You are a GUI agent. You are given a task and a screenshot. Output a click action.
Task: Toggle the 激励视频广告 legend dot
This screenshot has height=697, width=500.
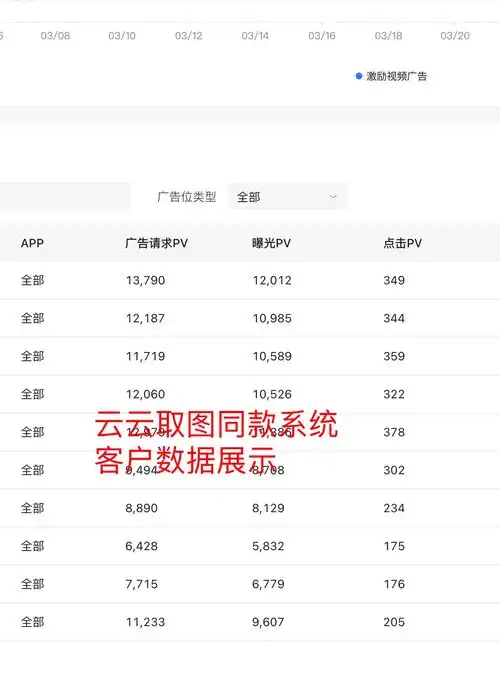coord(359,76)
